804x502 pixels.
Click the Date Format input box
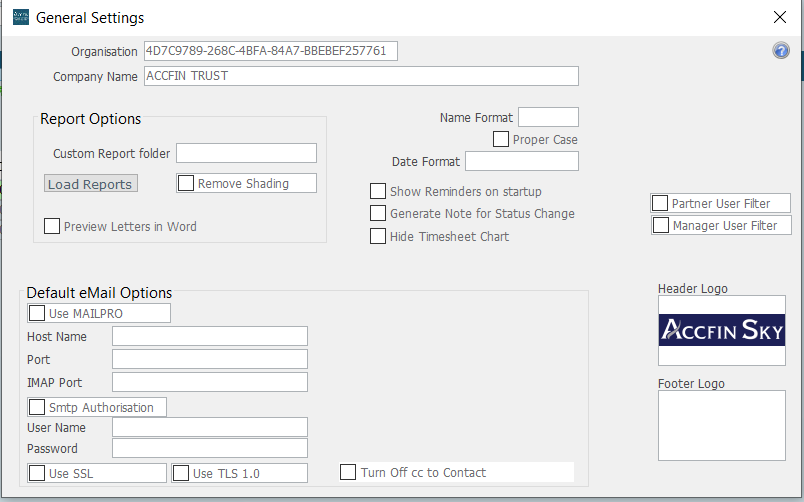pos(521,161)
